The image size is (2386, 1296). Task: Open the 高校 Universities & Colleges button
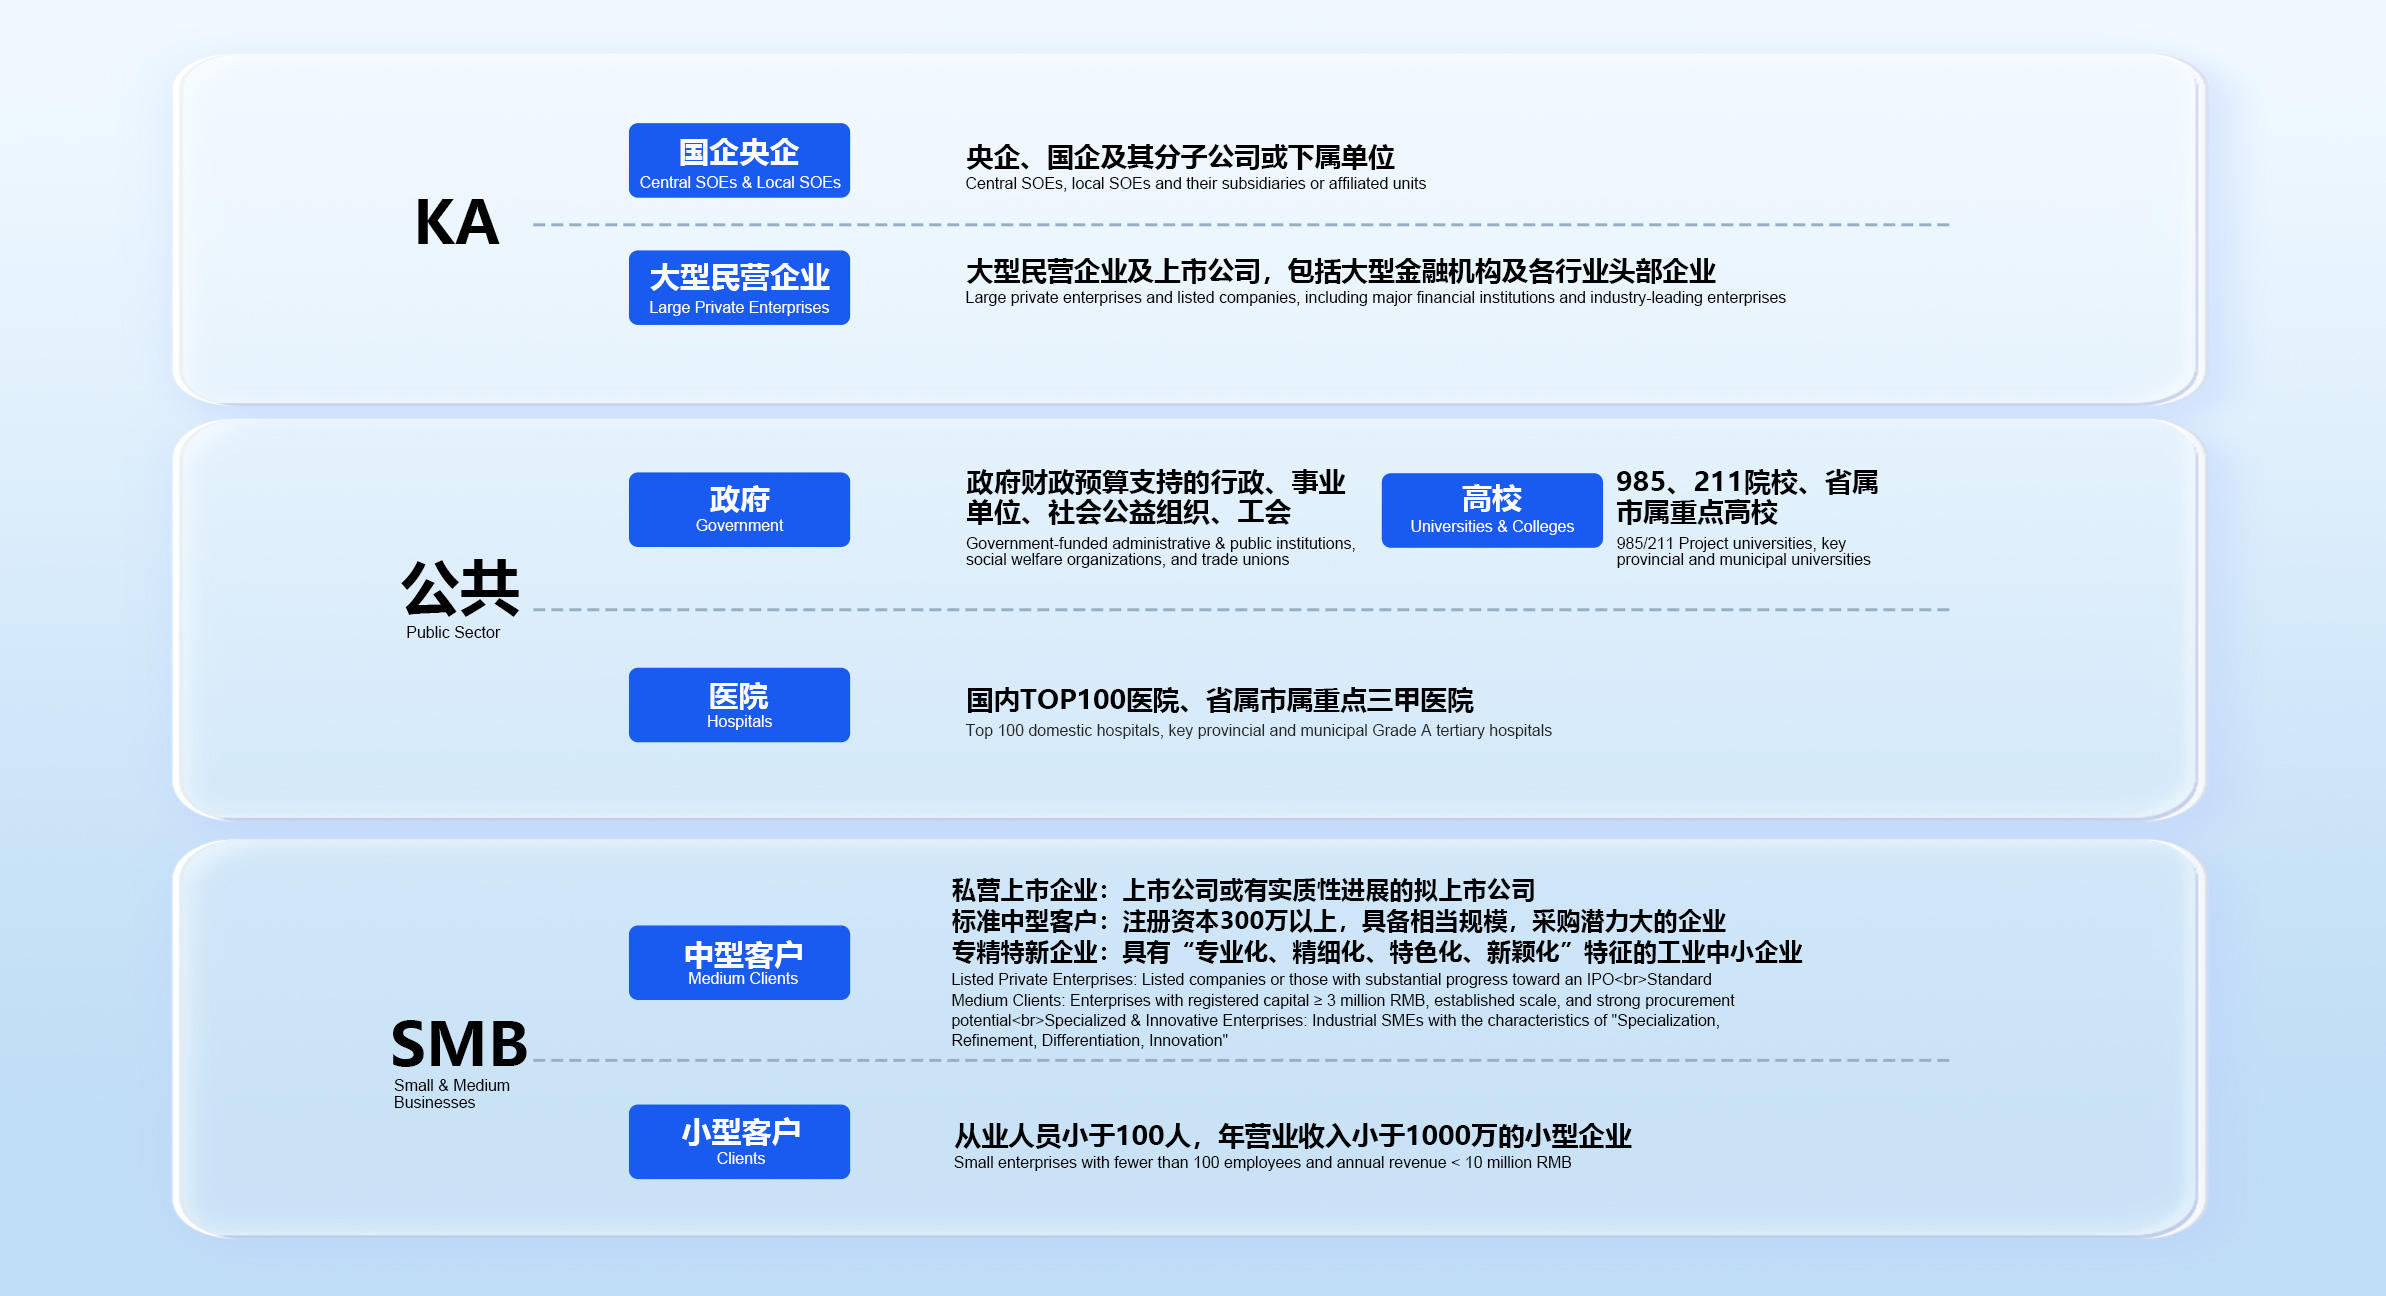pos(1491,510)
